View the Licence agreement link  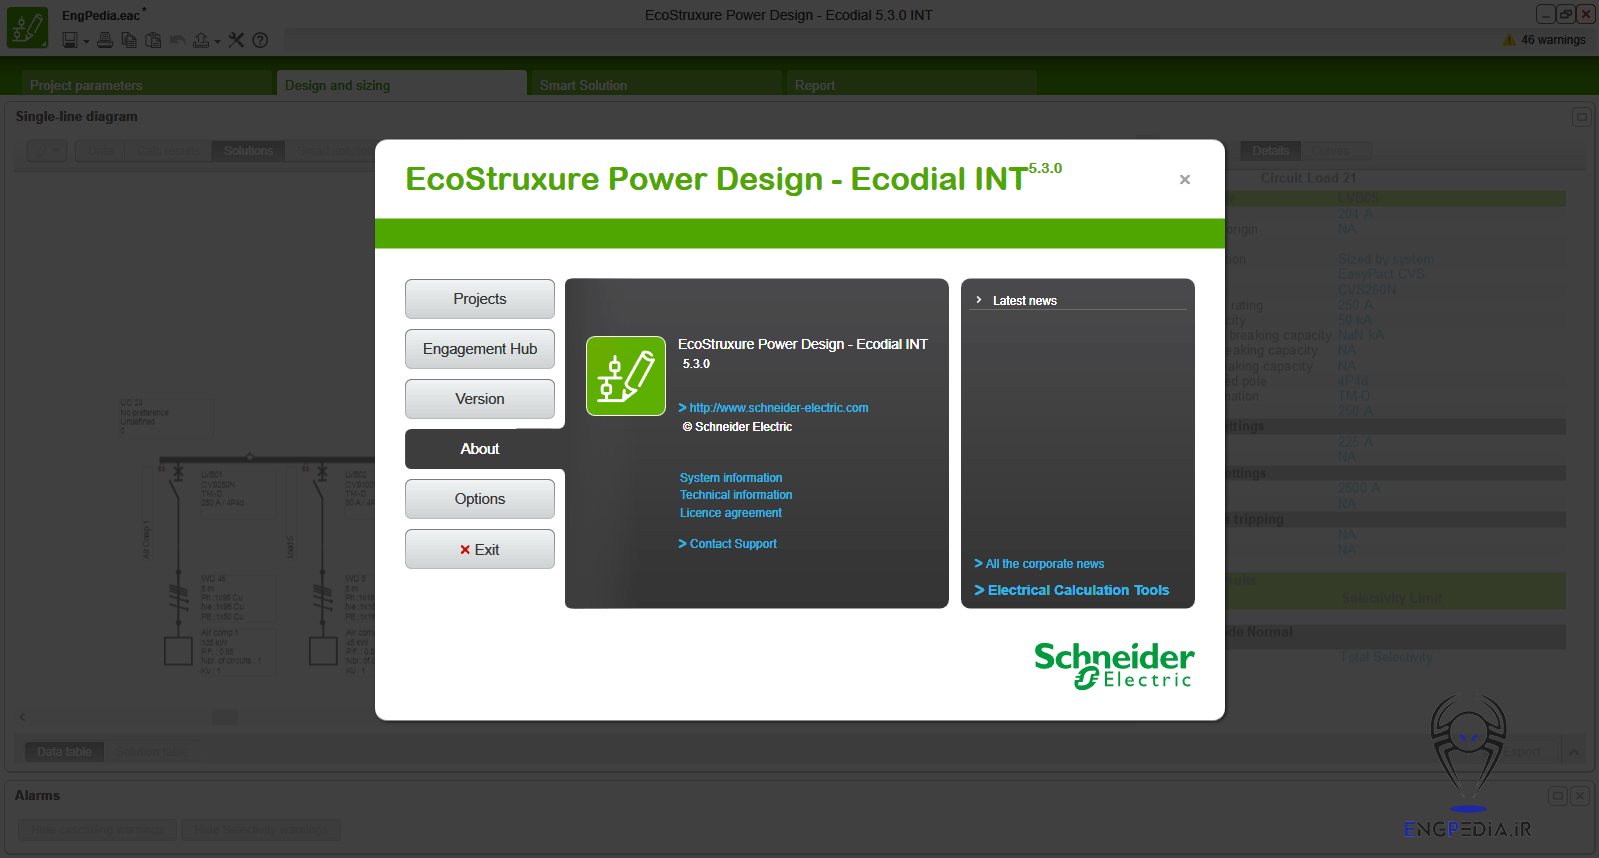[x=731, y=513]
